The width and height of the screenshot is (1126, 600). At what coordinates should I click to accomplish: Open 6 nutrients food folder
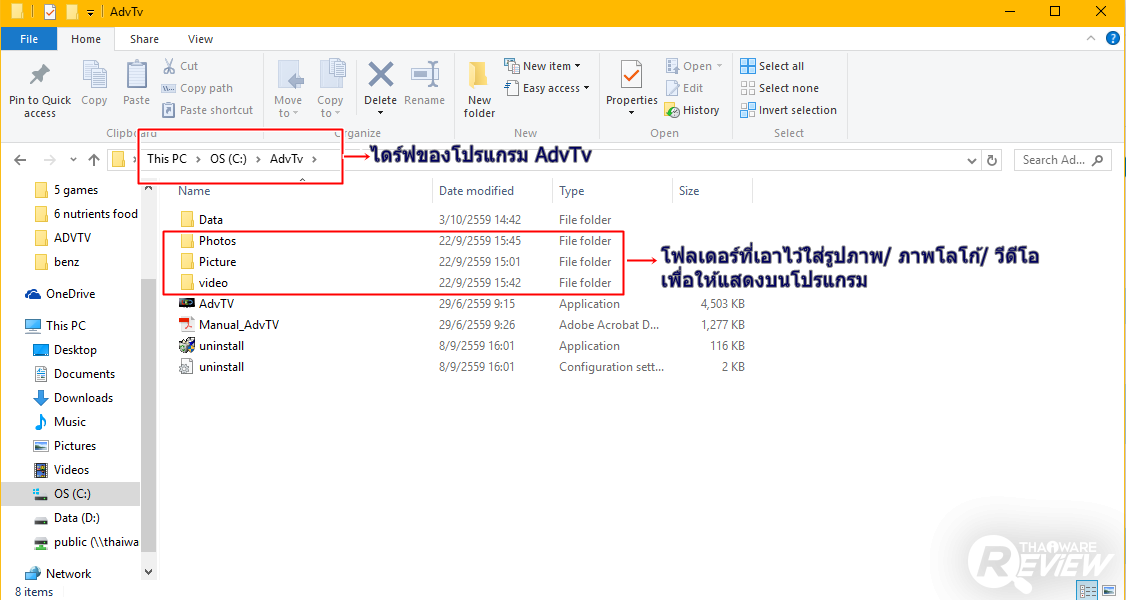[86, 214]
